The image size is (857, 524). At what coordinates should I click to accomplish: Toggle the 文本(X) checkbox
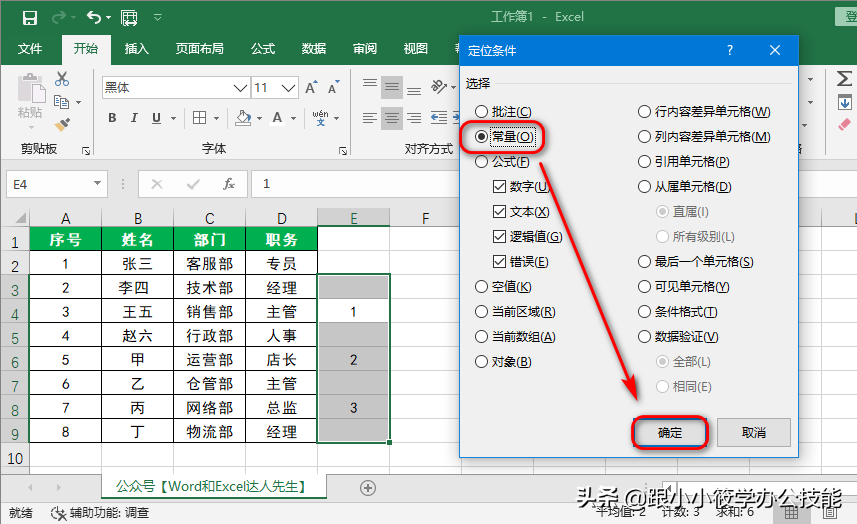499,211
